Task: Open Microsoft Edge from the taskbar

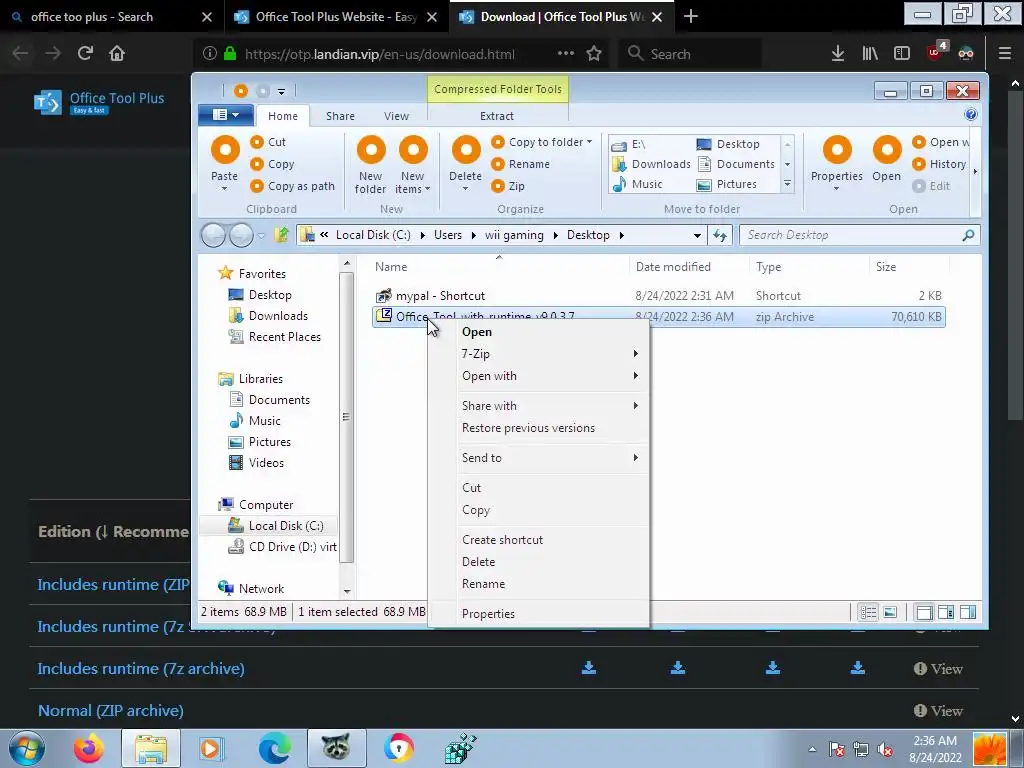Action: click(274, 748)
